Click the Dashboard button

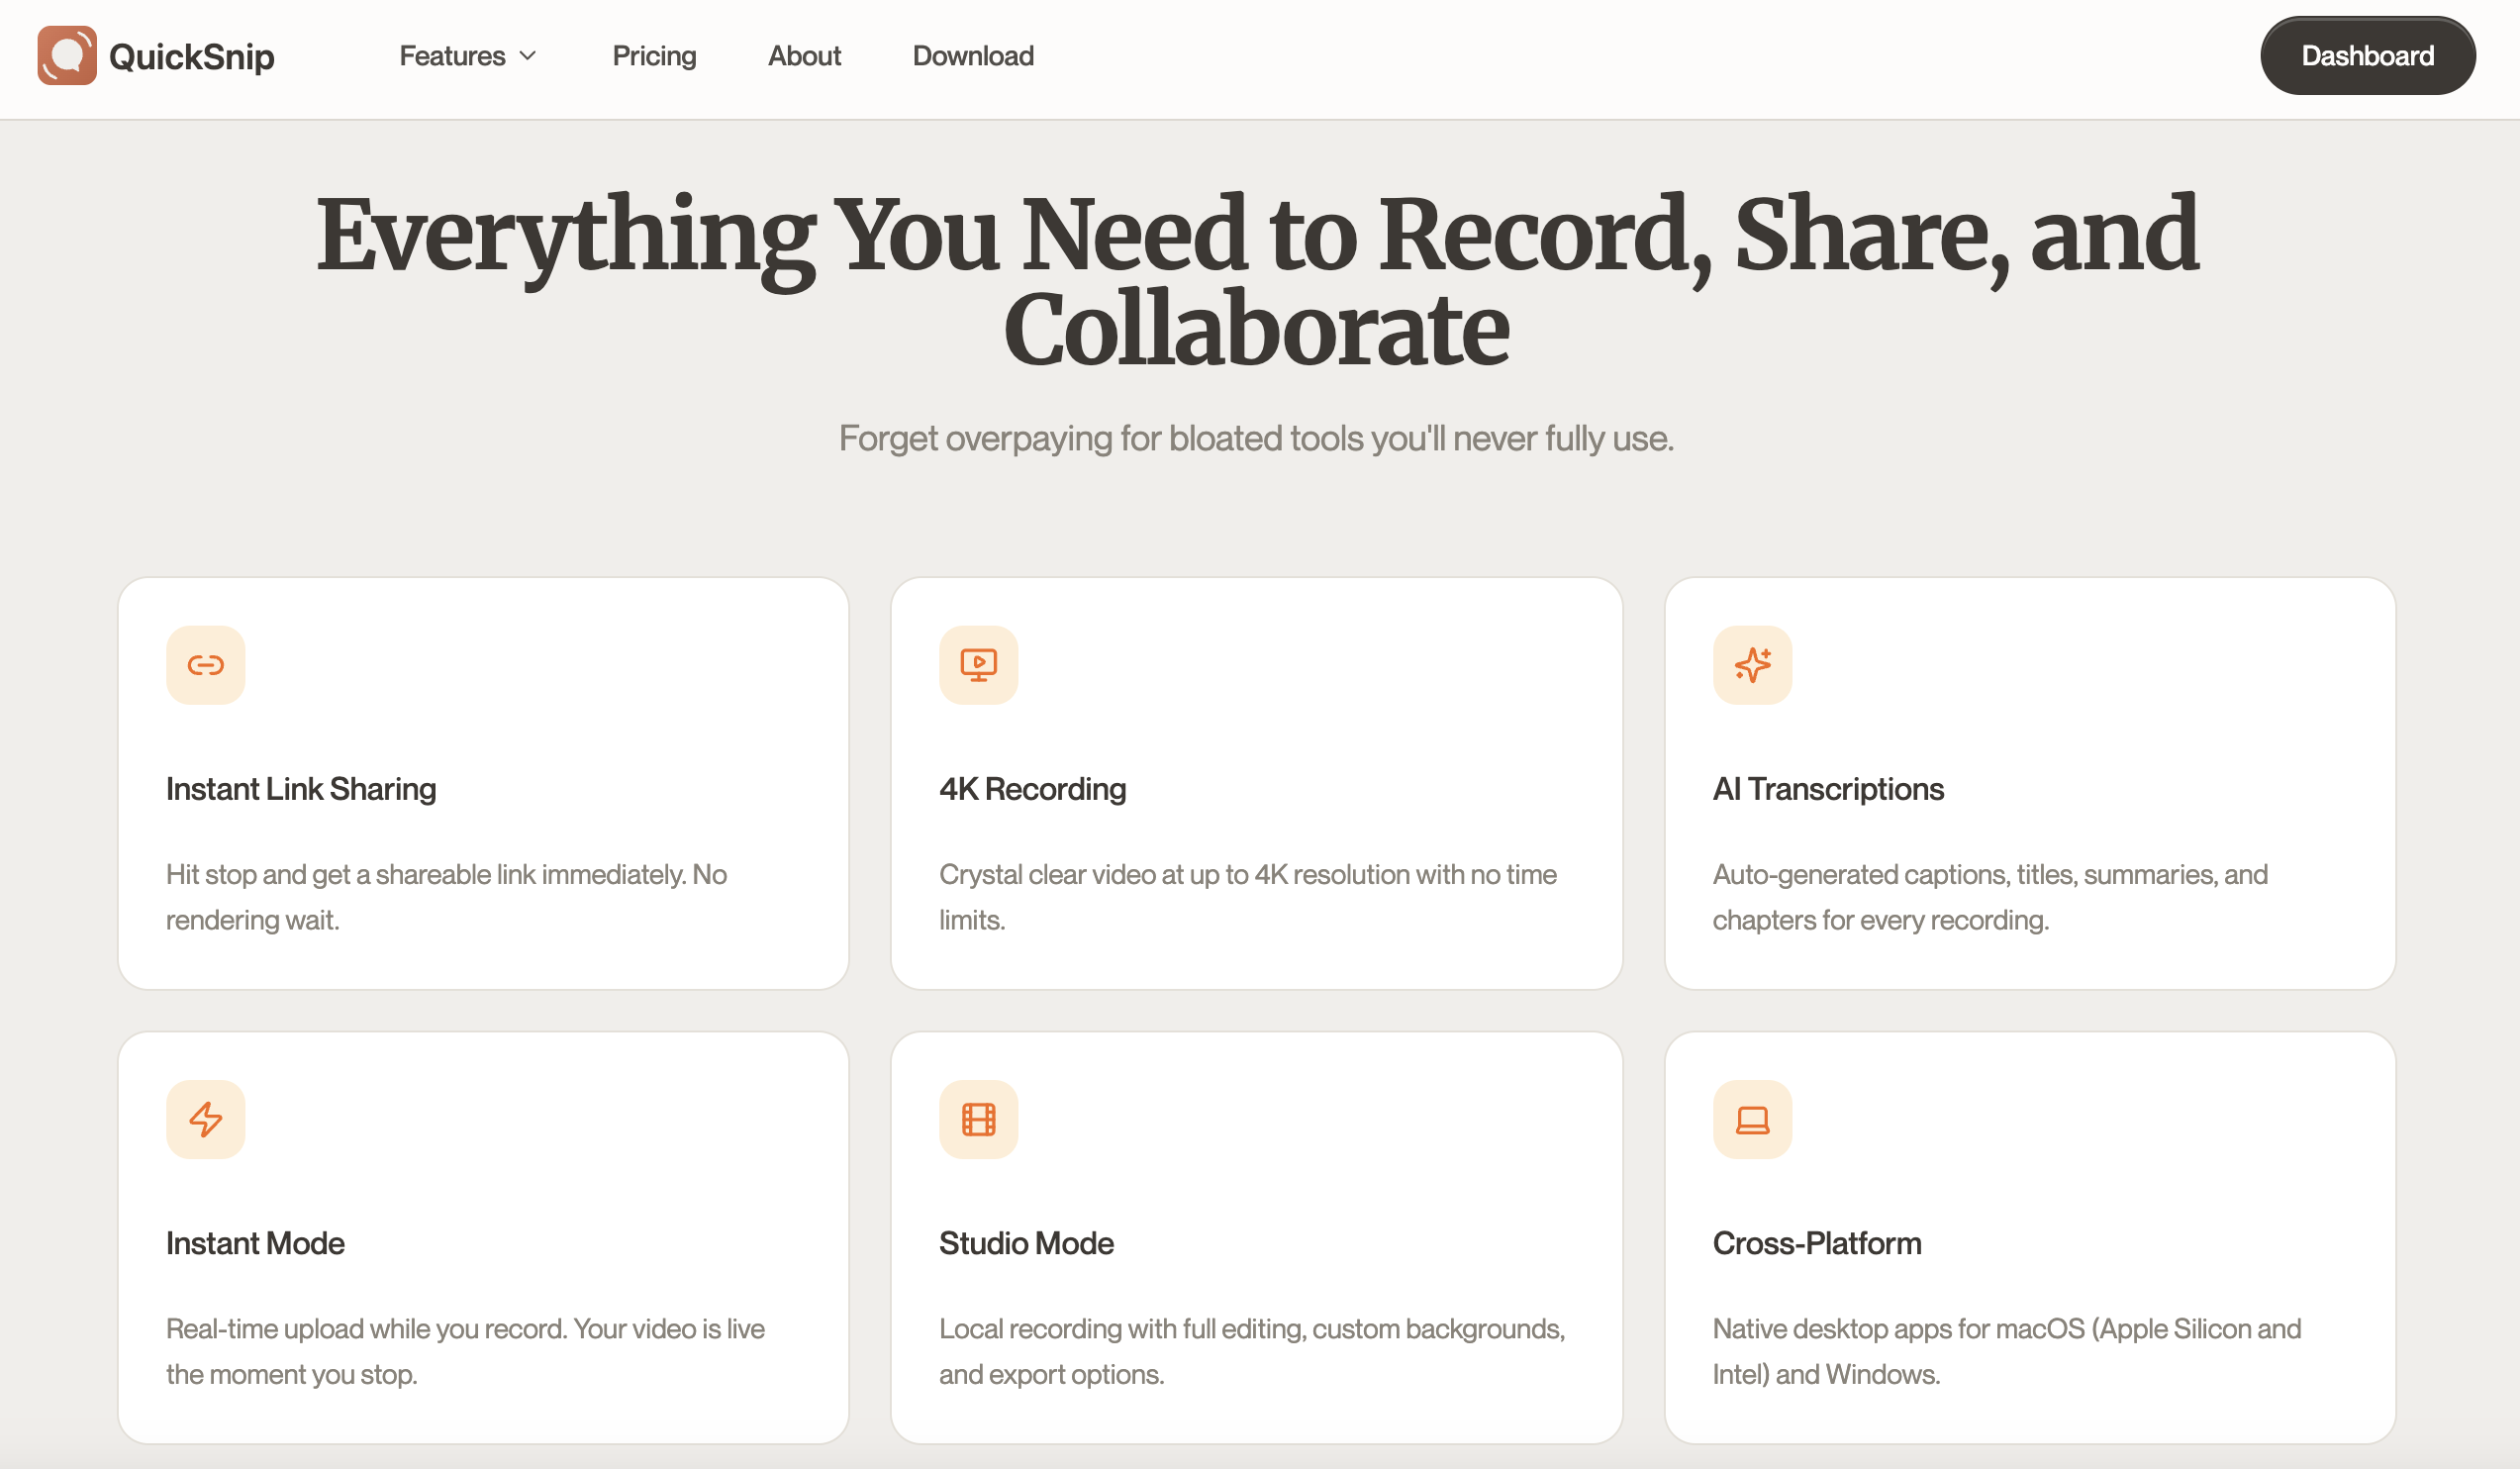(x=2367, y=56)
